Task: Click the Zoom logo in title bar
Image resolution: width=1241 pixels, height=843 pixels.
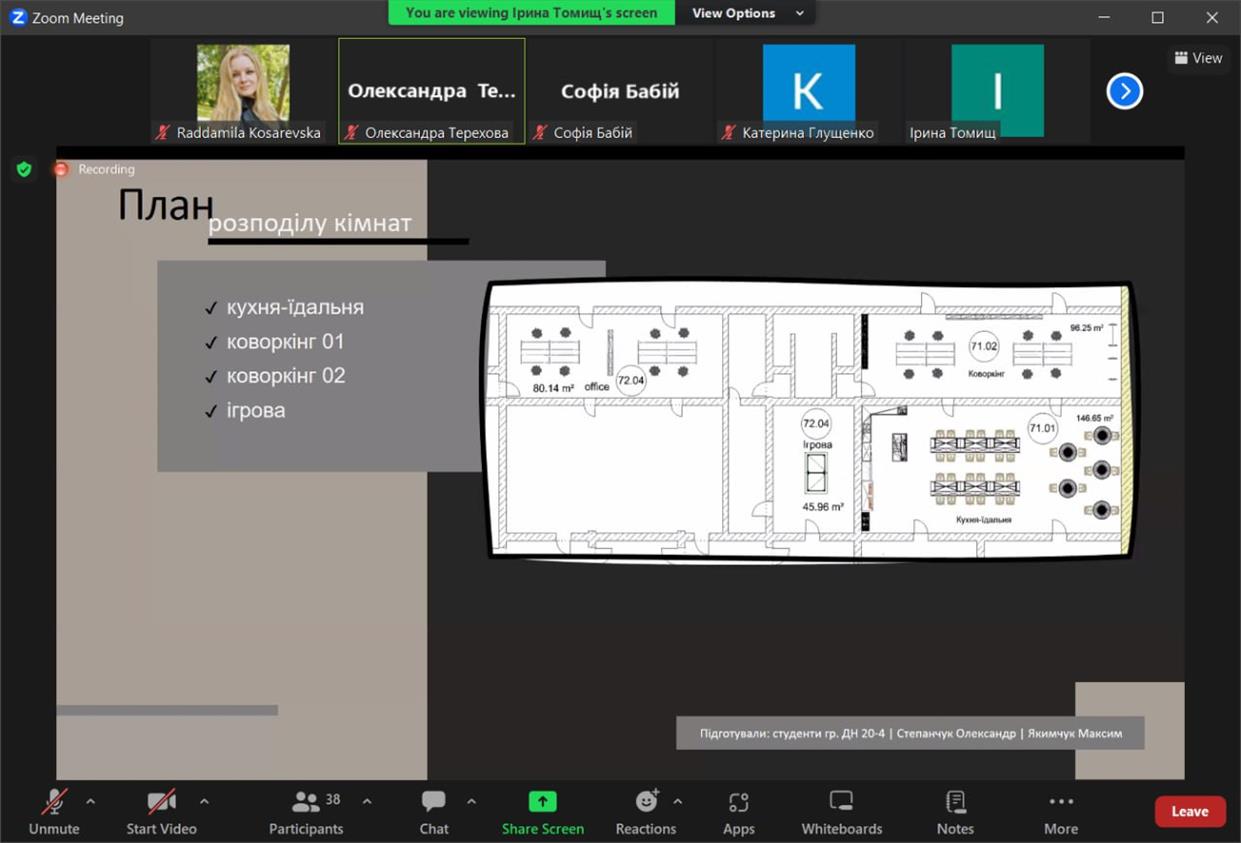Action: pyautogui.click(x=18, y=17)
